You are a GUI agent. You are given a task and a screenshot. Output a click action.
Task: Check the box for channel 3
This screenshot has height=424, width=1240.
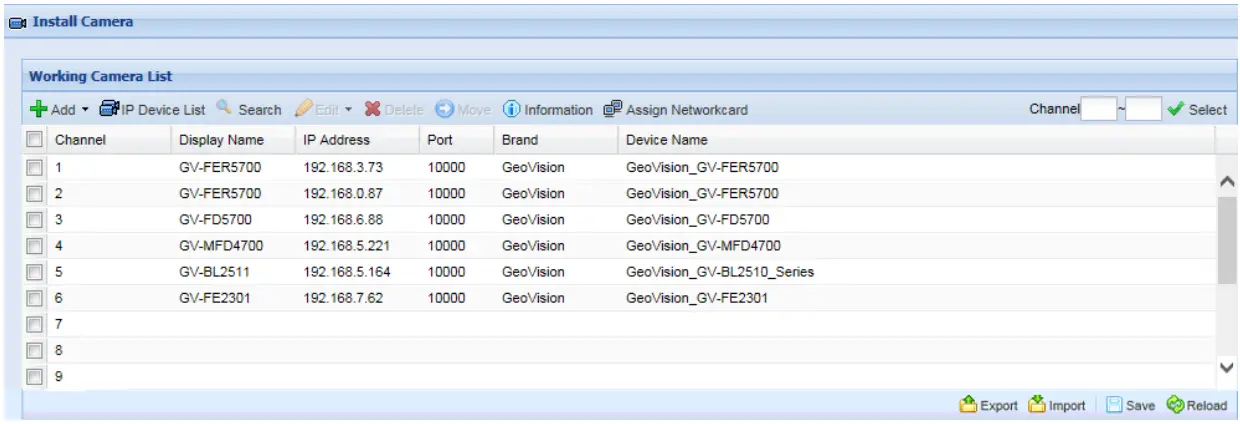(34, 219)
